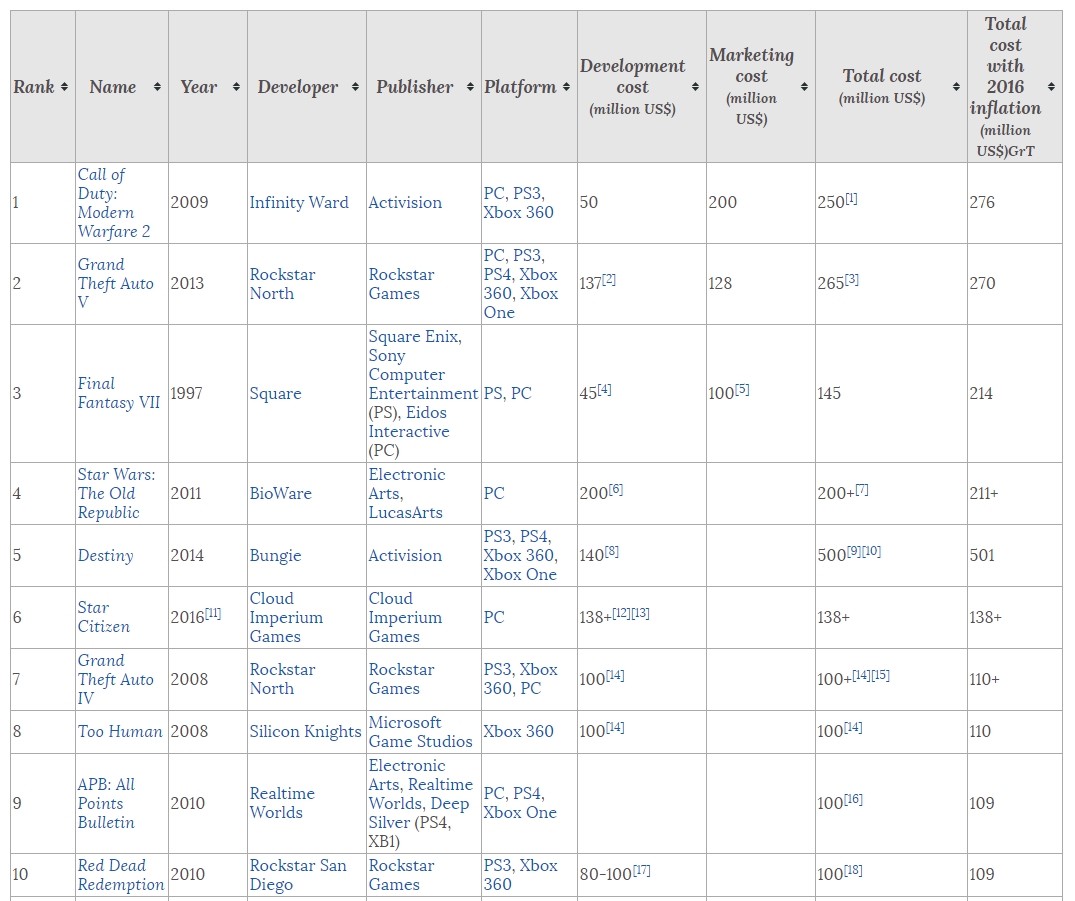Select the 2009 year cell

(208, 203)
